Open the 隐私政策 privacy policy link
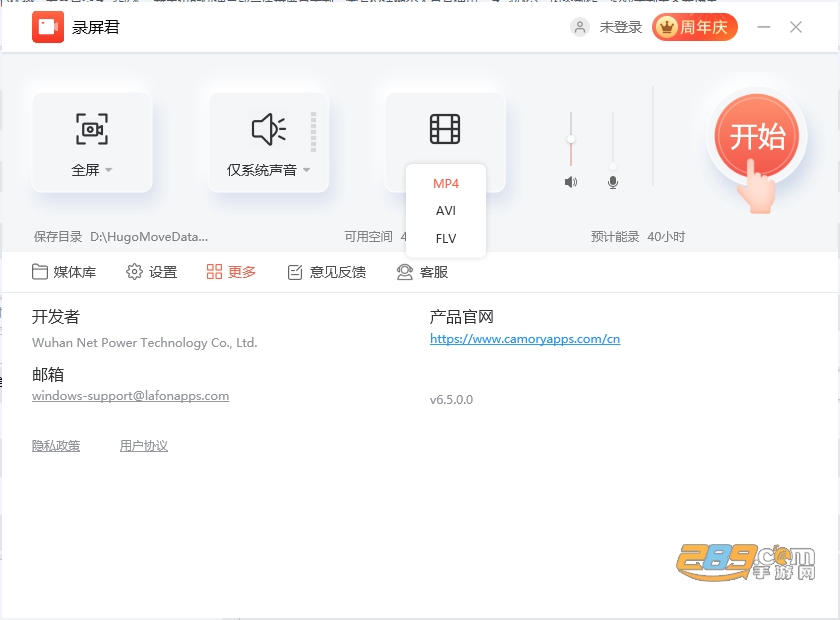Viewport: 840px width, 620px height. [56, 445]
